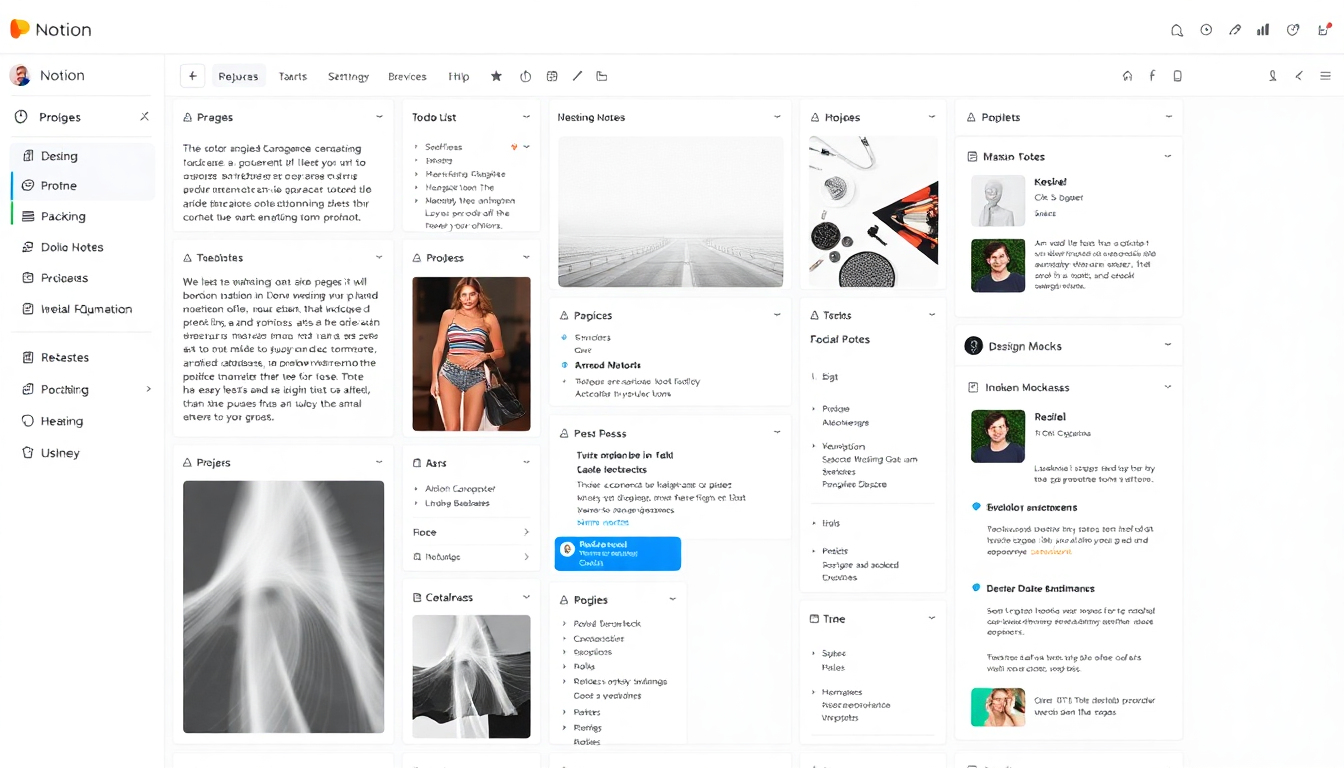Open the Brevces tab
The image size is (1344, 768).
(407, 76)
